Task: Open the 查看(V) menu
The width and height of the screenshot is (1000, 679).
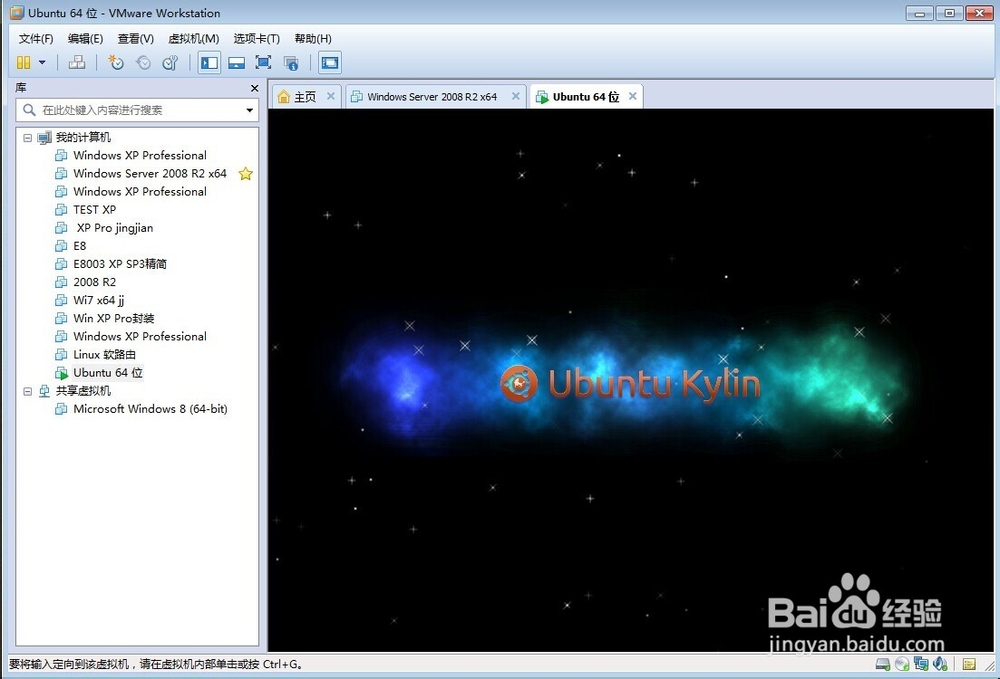Action: (x=136, y=39)
